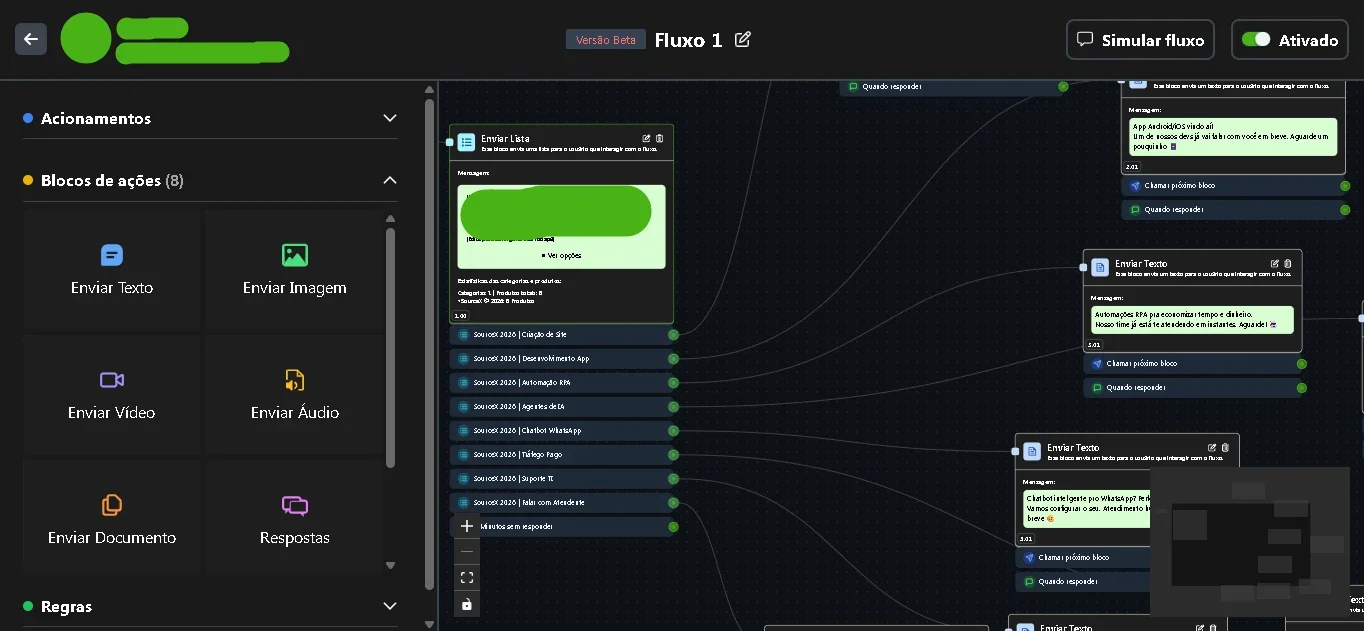The height and width of the screenshot is (631, 1364).
Task: Select option Automação RPA
Action: pyautogui.click(x=563, y=383)
